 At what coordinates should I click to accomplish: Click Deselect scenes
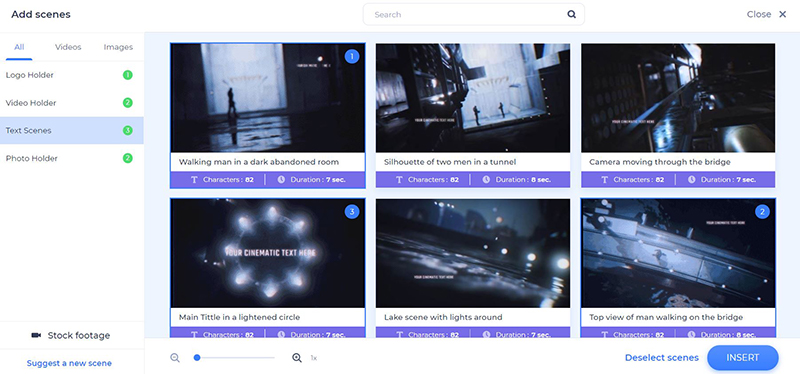tap(662, 358)
